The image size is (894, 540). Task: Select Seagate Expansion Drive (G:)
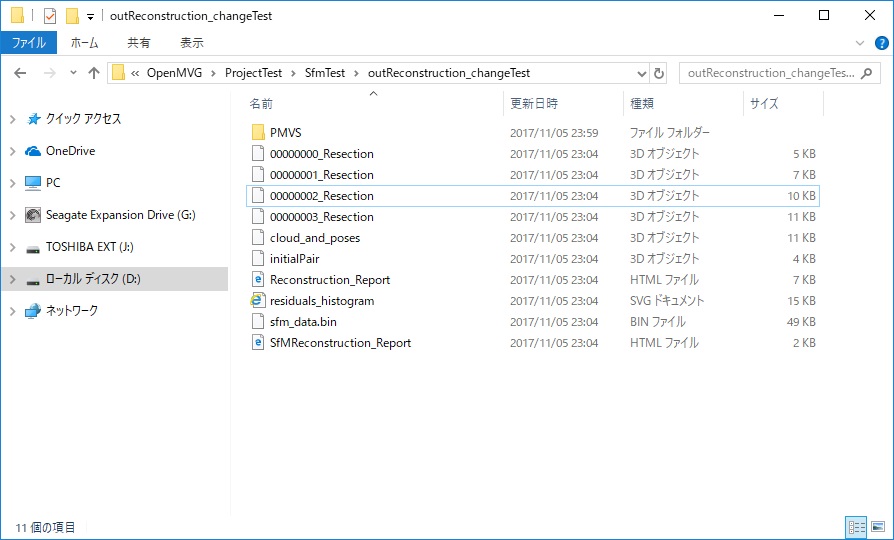pos(120,215)
